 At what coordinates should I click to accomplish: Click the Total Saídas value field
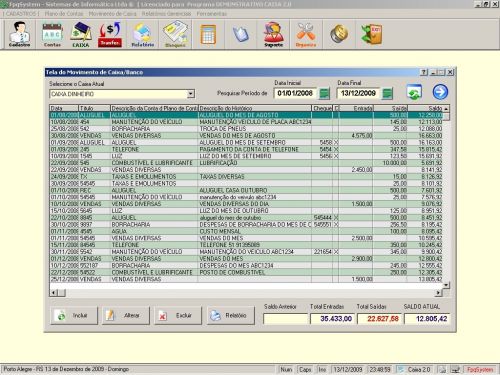[x=379, y=319]
